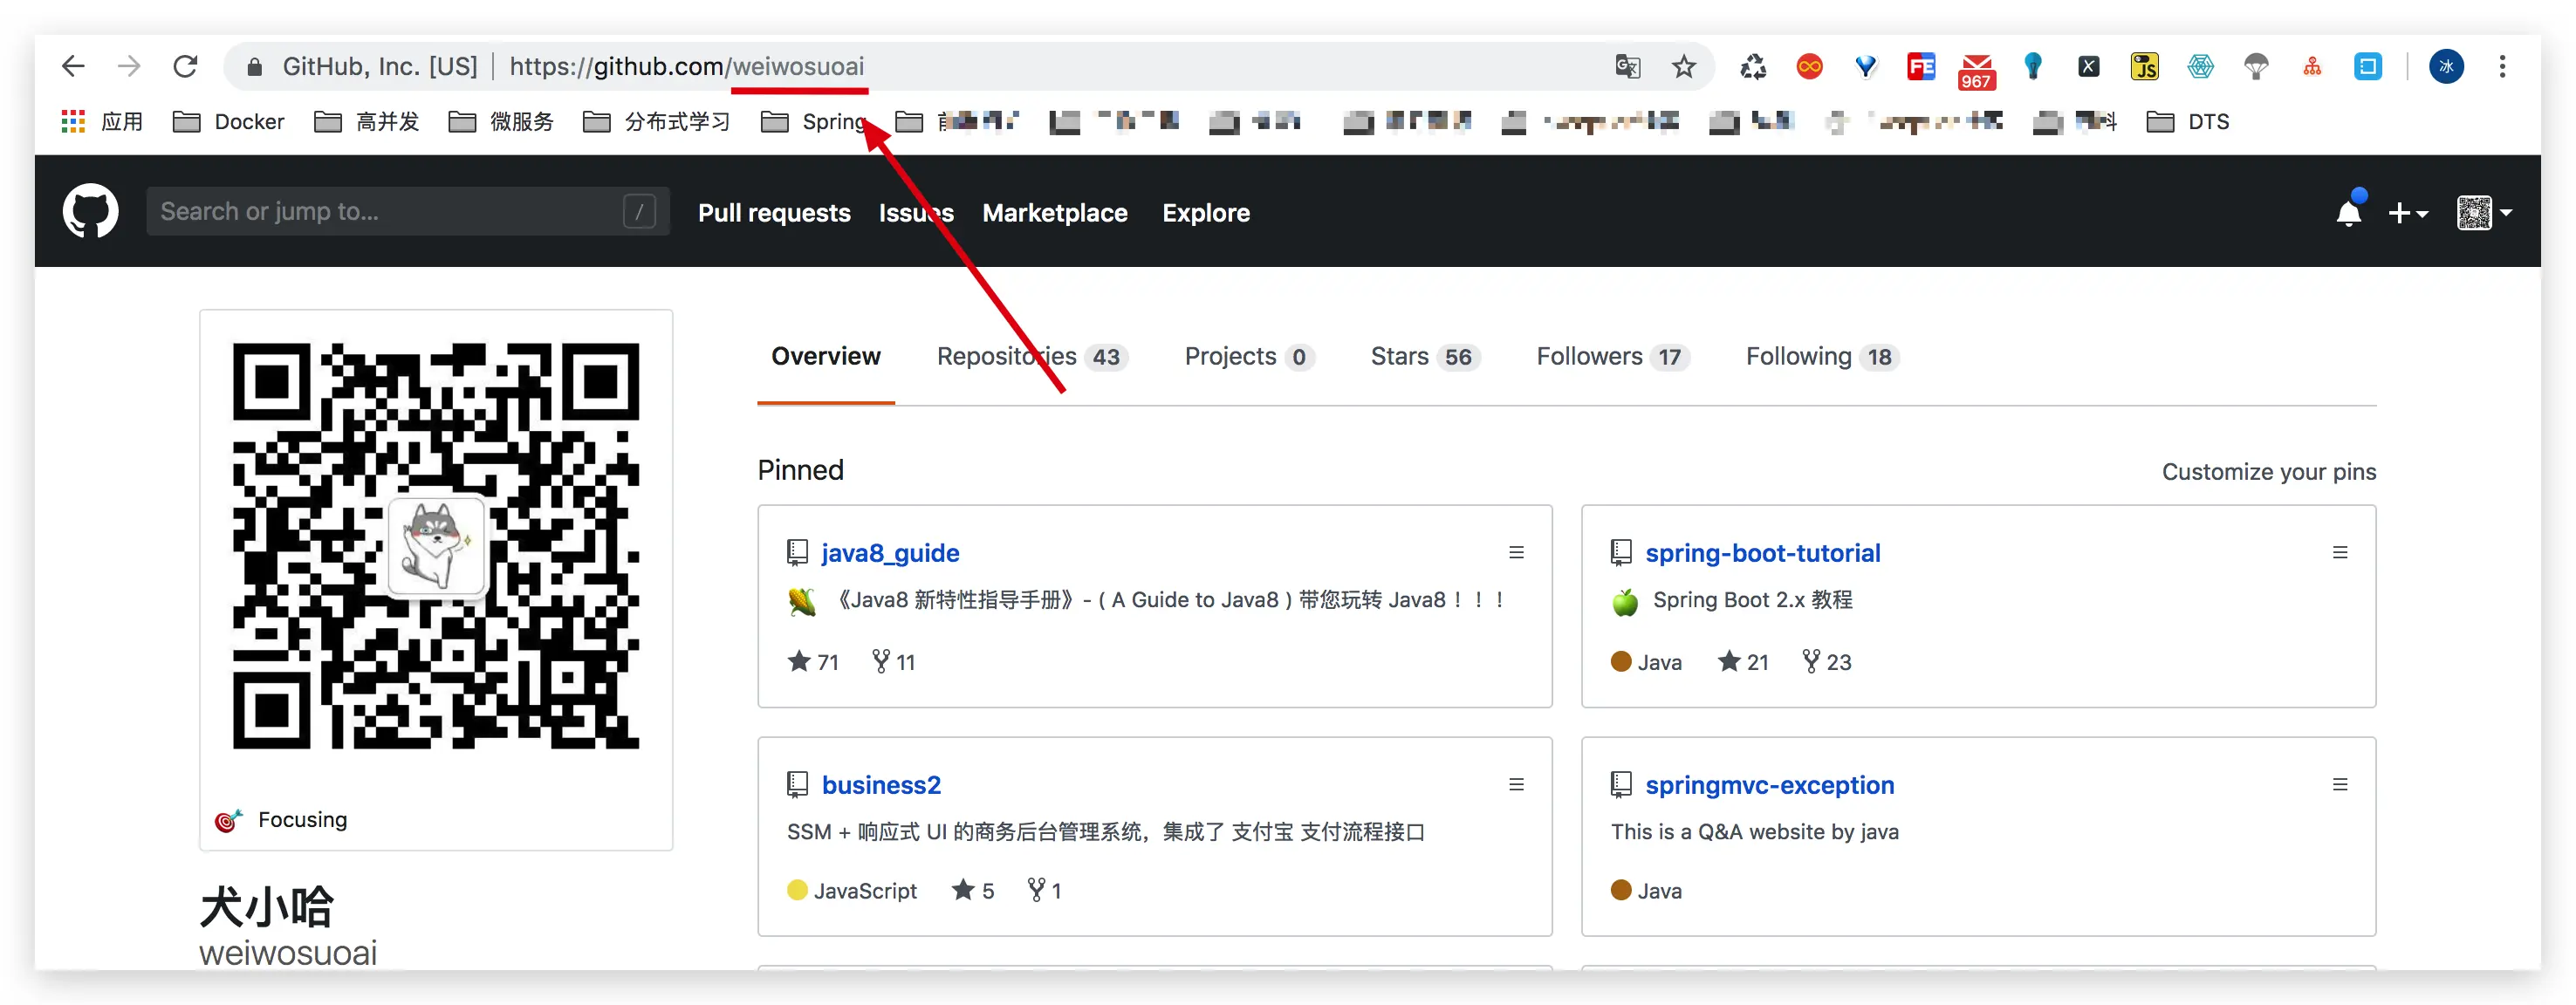Open the Chrome profile avatar 冰

tap(2447, 67)
